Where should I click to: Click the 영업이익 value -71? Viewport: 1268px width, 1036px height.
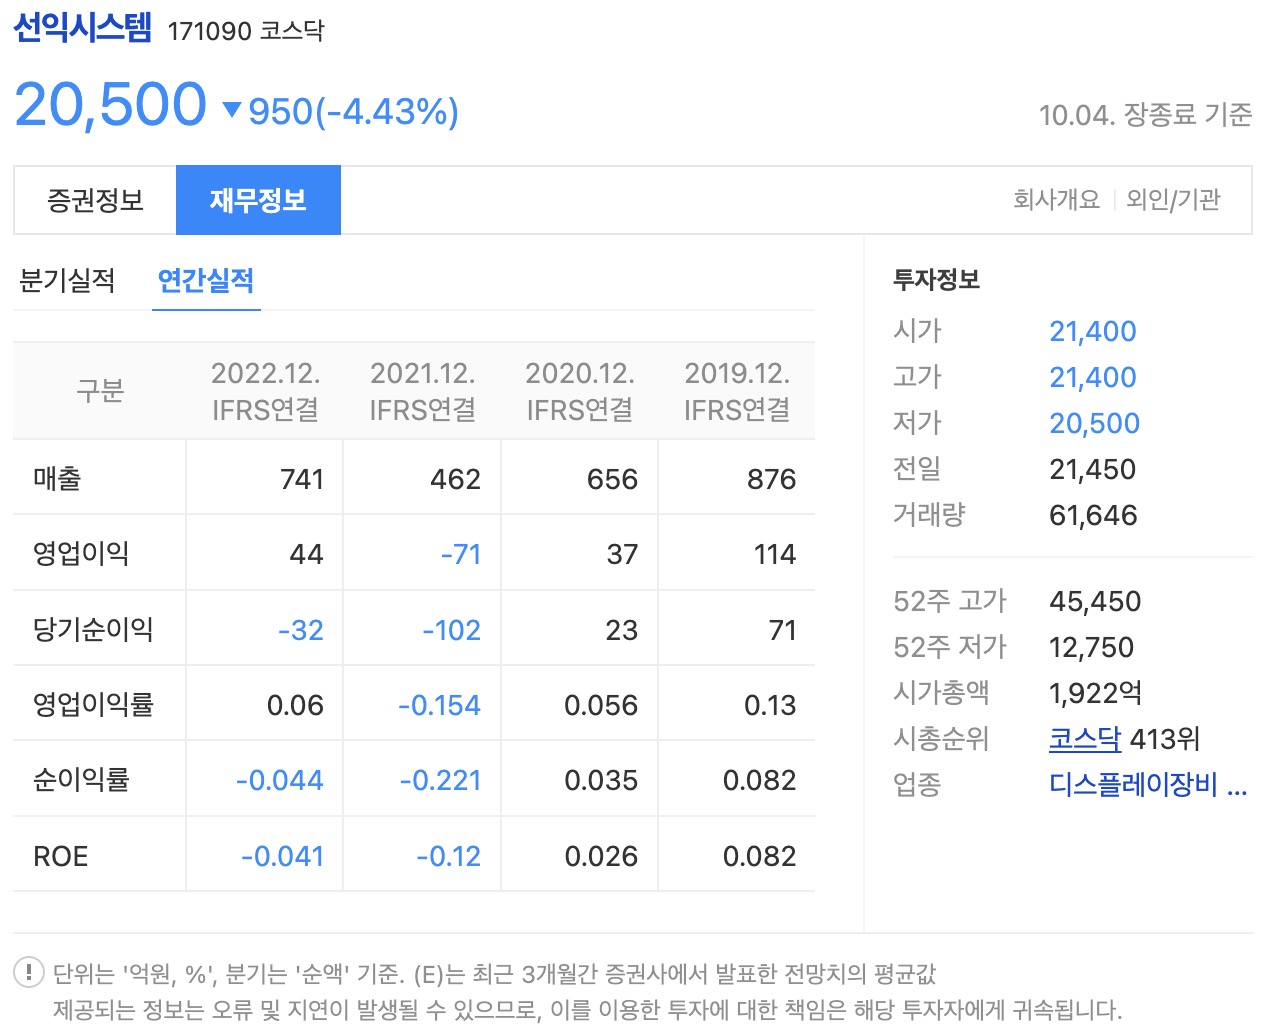461,554
